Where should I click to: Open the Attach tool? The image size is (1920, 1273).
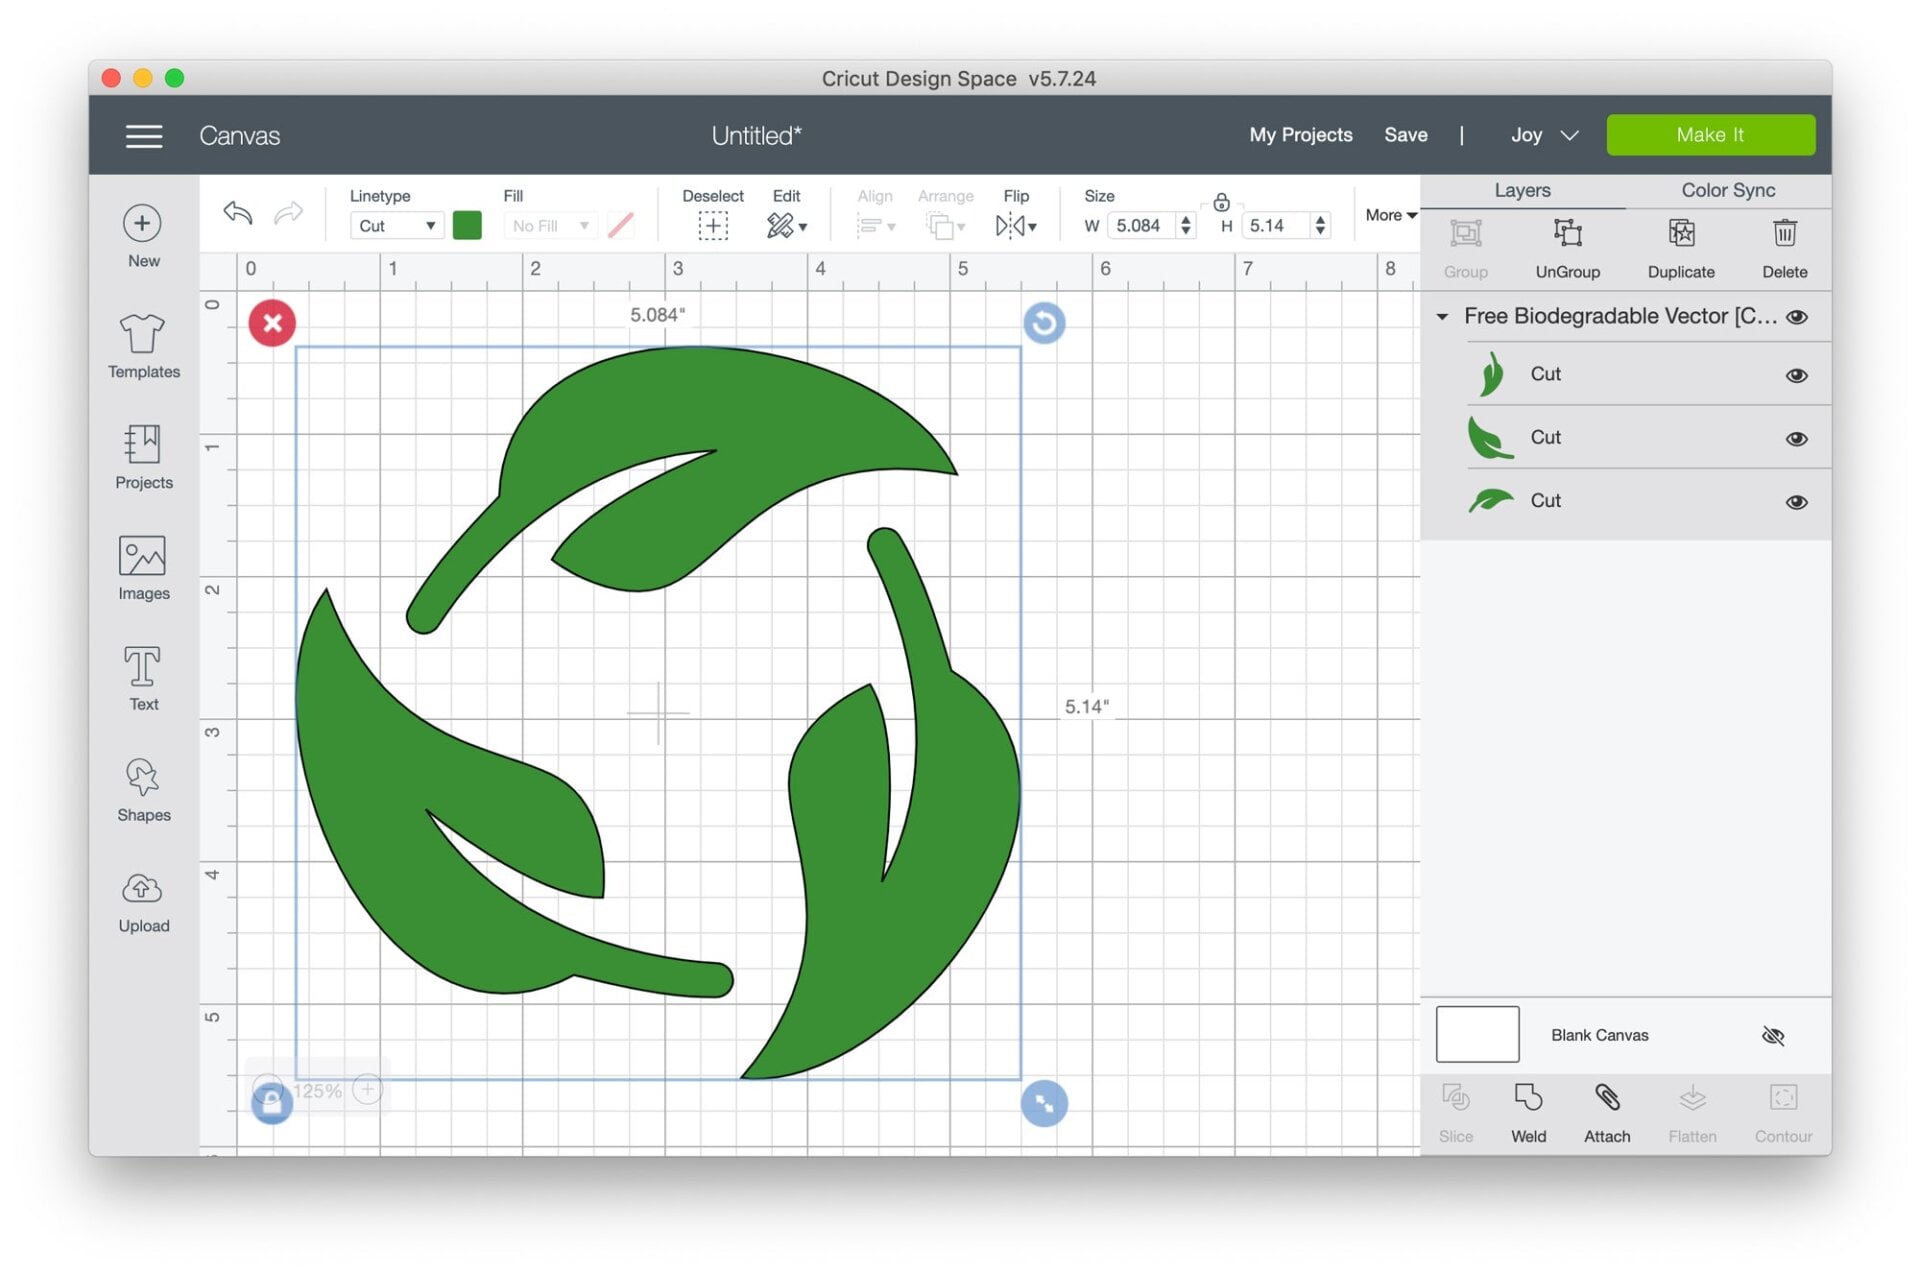coord(1607,1110)
